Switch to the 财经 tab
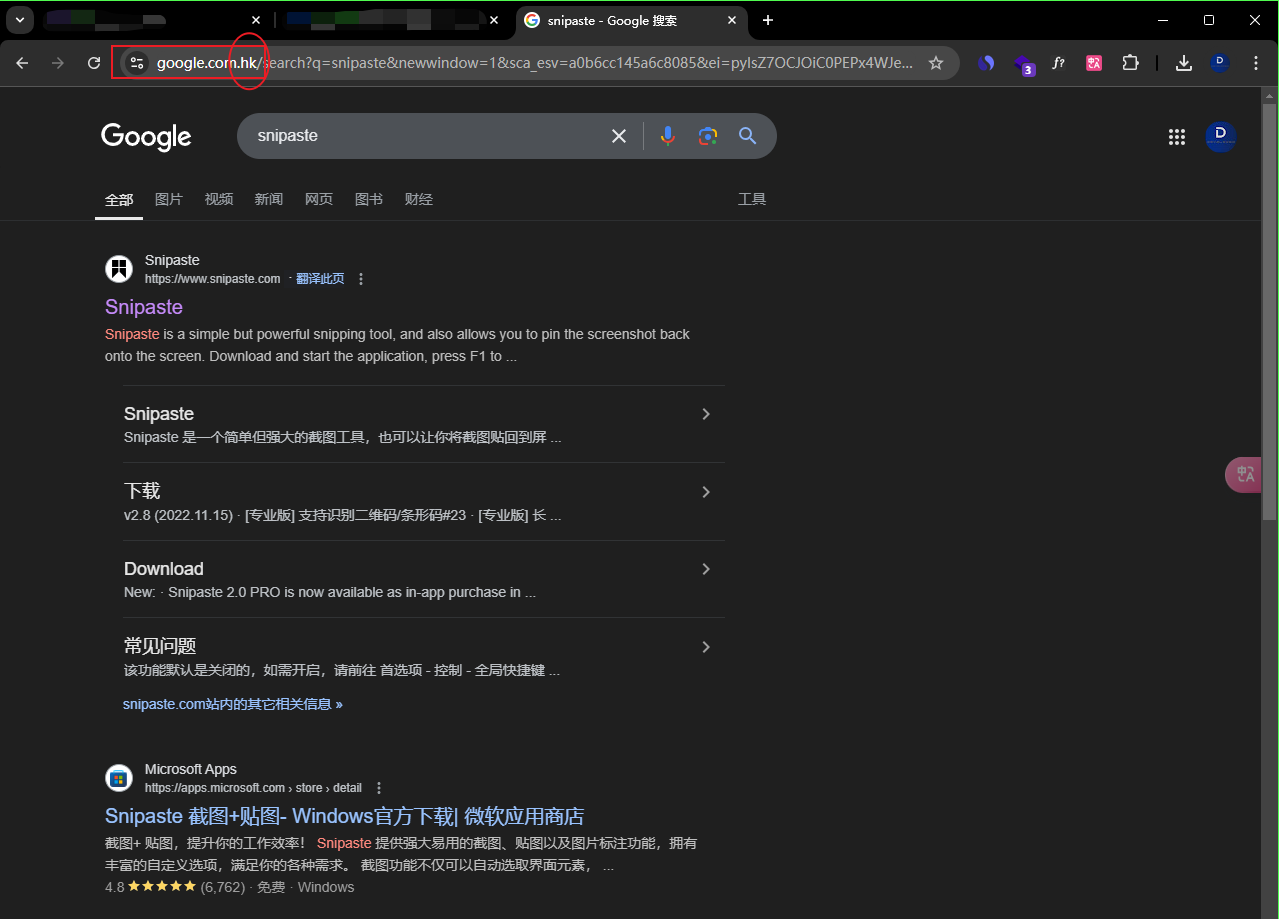This screenshot has width=1279, height=919. coord(419,200)
